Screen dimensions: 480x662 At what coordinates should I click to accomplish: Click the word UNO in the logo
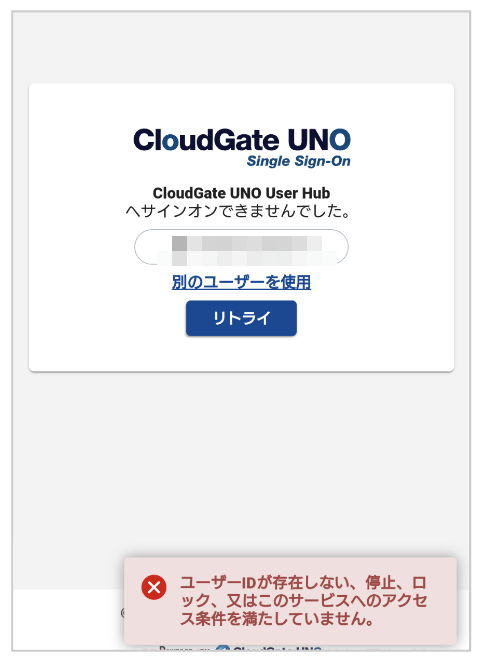[x=319, y=140]
